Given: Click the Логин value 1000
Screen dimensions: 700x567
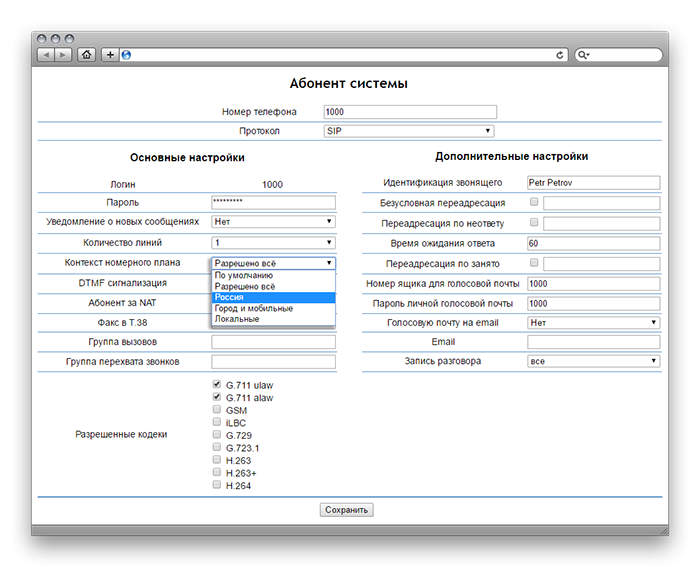Looking at the screenshot, I should tap(272, 184).
